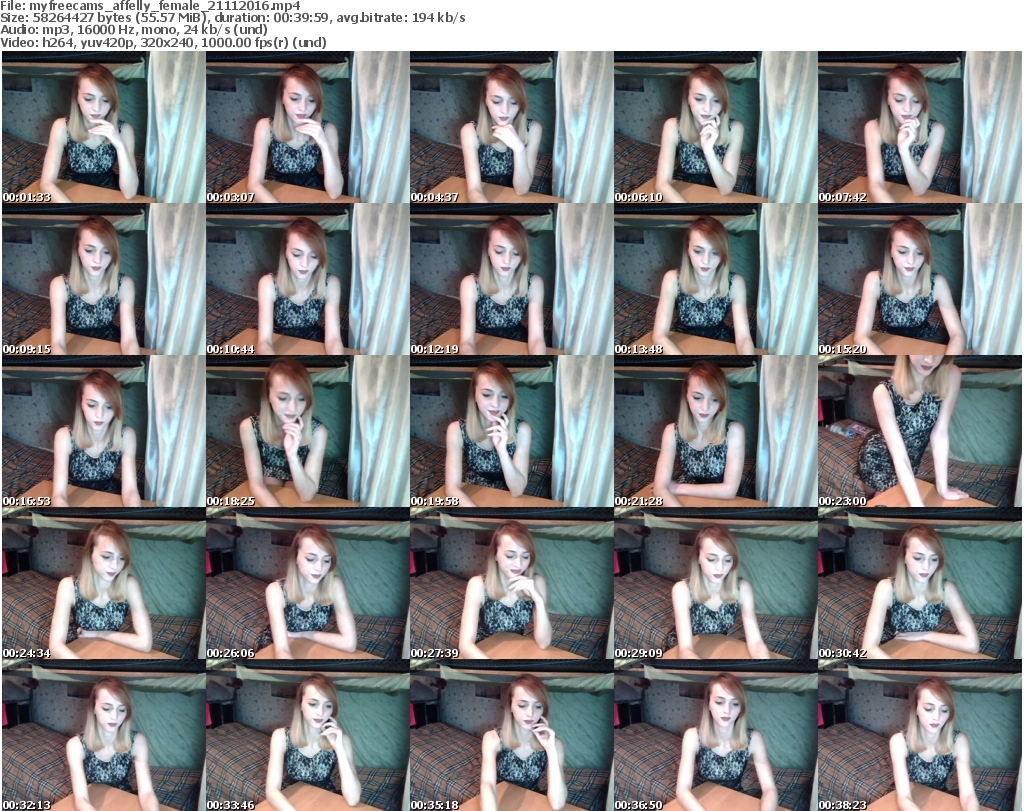The width and height of the screenshot is (1024, 811).
Task: Choose the thumbnail with time 00:26:06
Action: (x=308, y=584)
